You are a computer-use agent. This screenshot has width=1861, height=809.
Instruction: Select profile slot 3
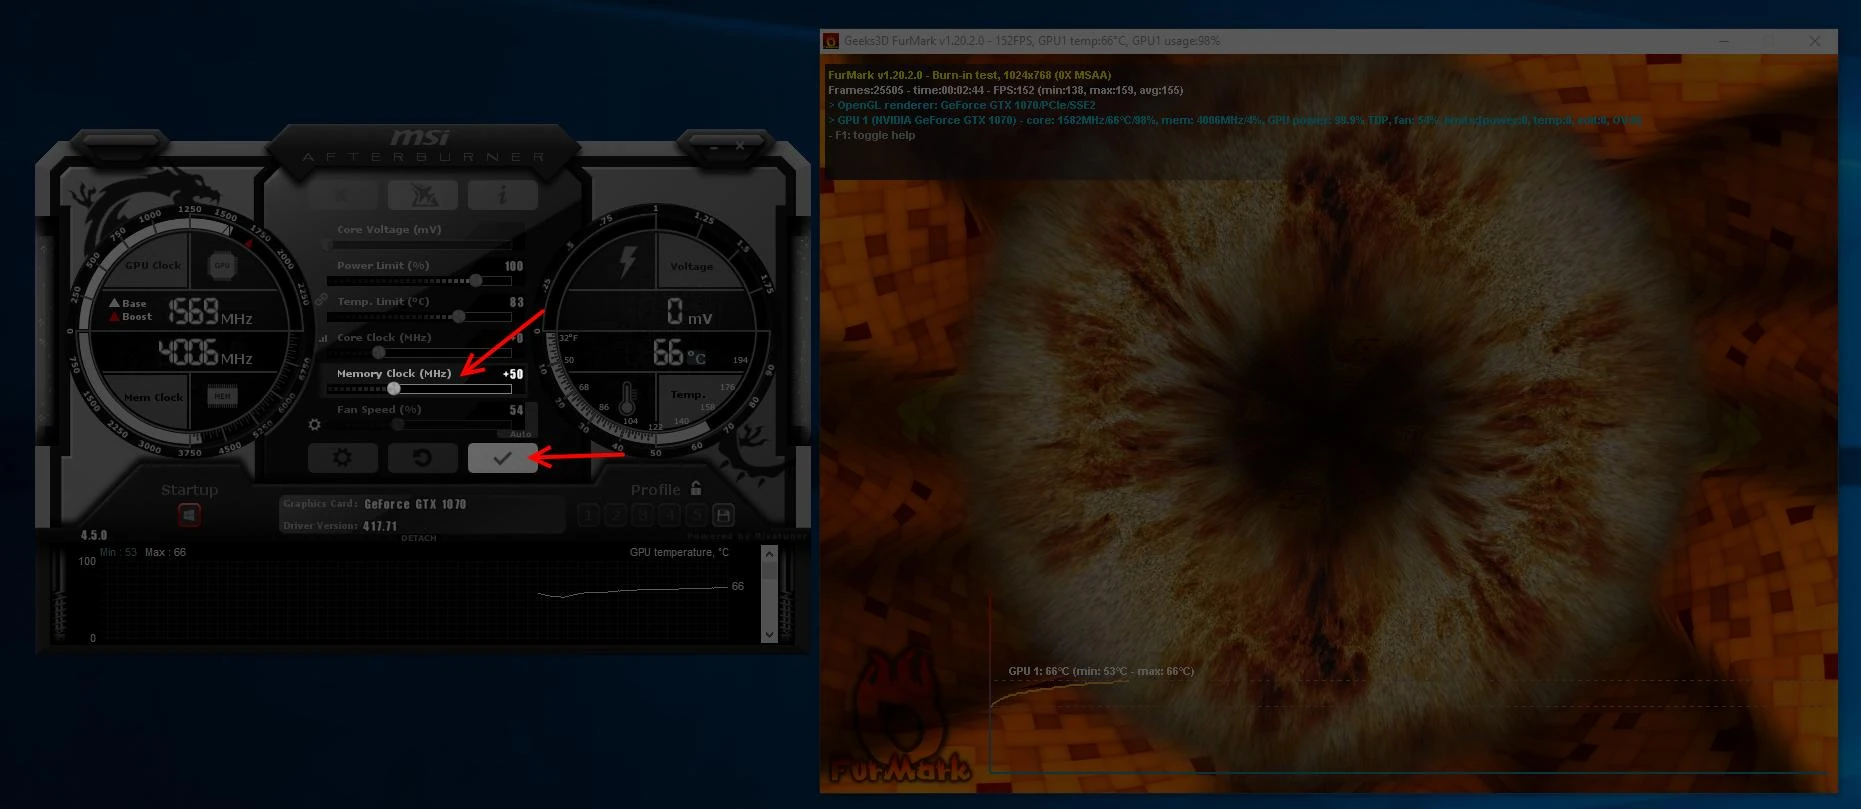[643, 515]
